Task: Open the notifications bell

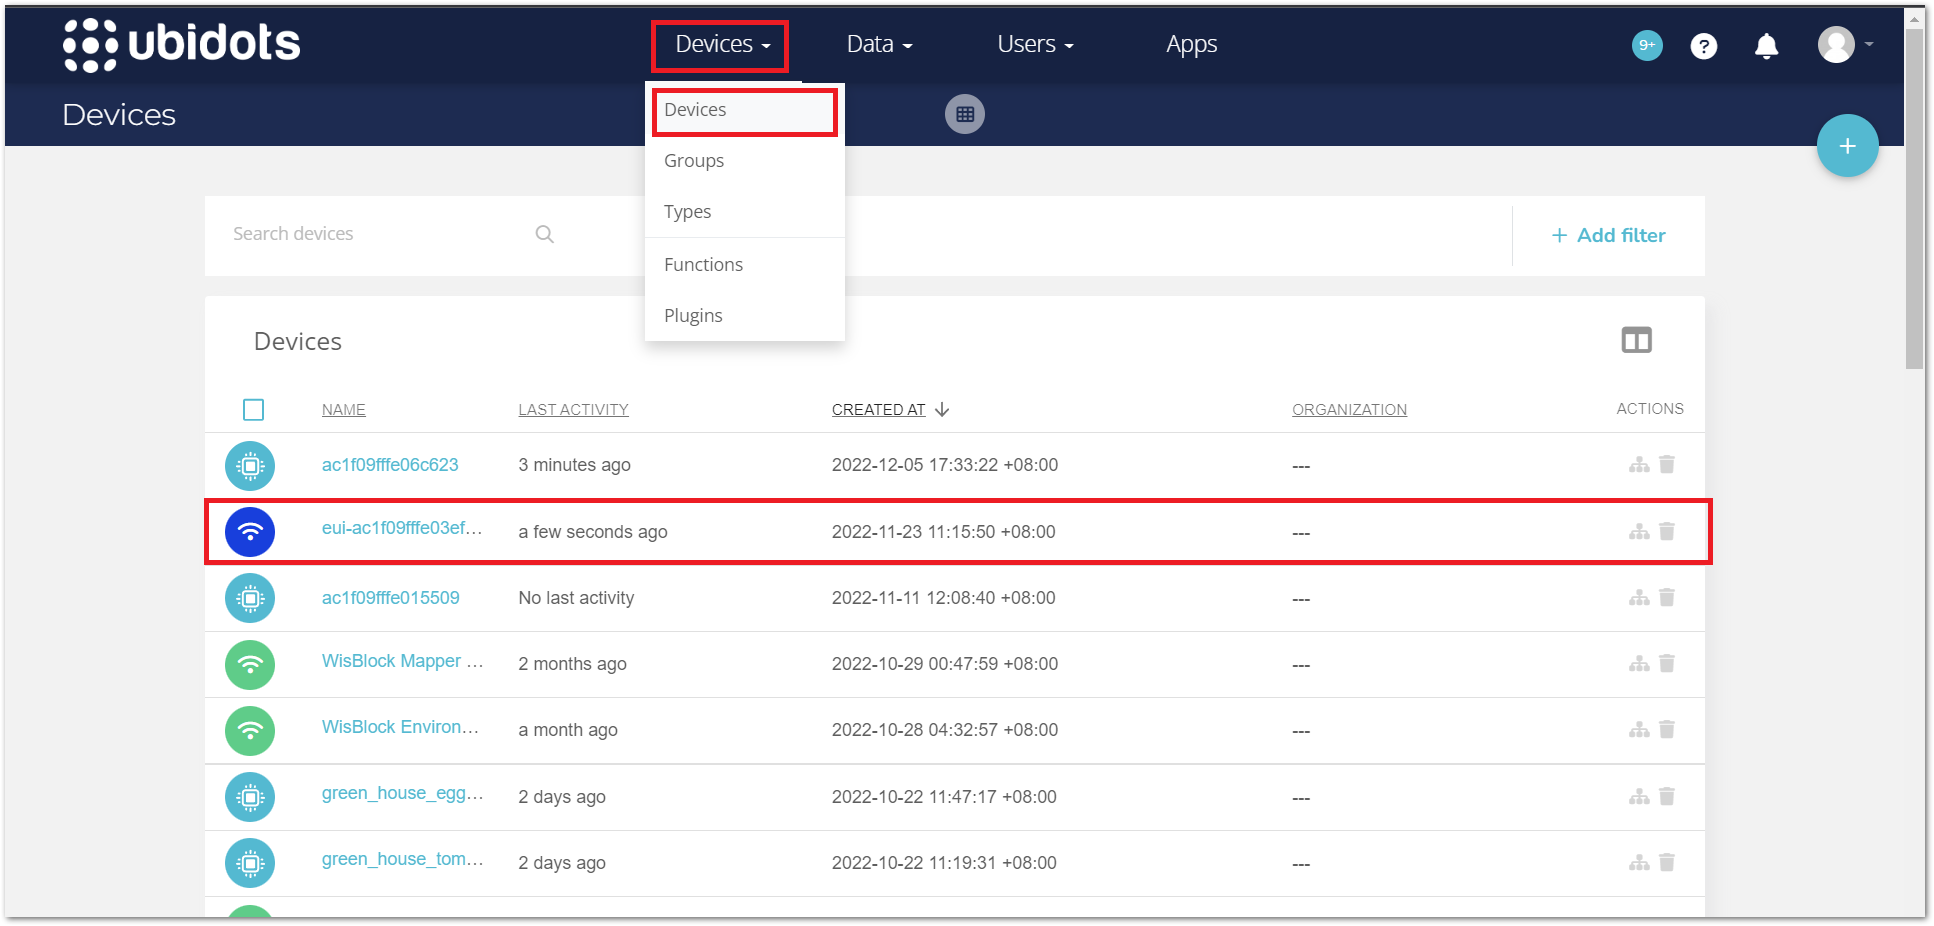Action: [1766, 45]
